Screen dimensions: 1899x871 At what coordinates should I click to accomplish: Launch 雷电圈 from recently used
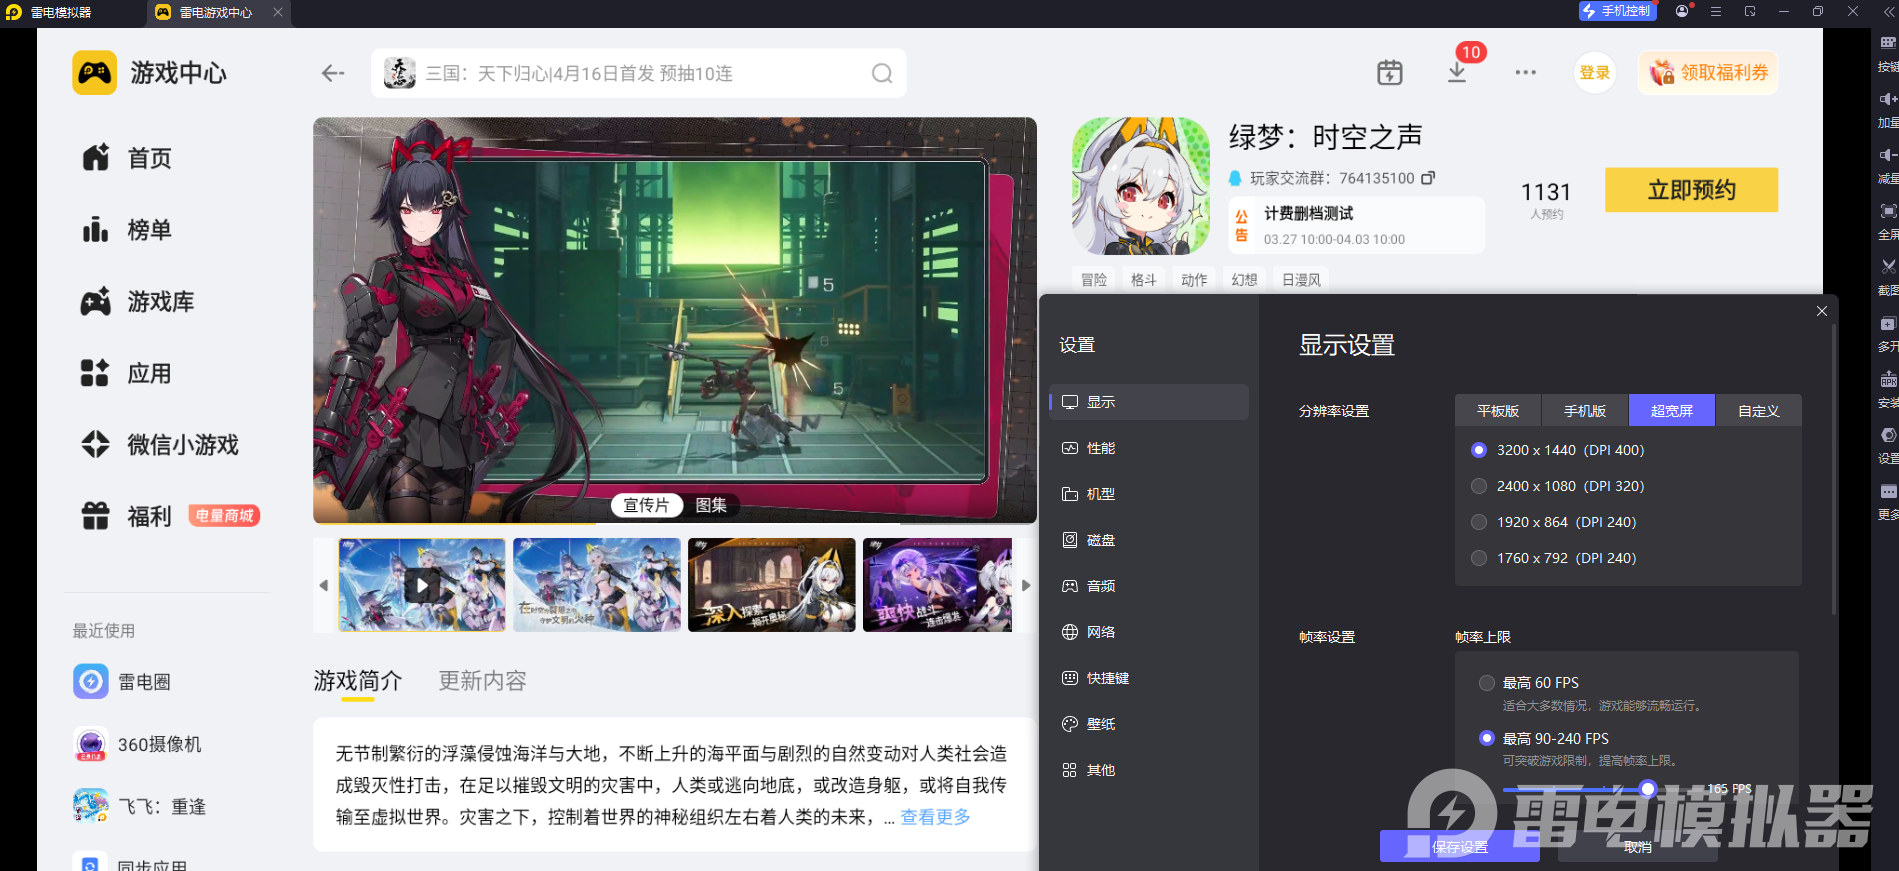point(122,682)
